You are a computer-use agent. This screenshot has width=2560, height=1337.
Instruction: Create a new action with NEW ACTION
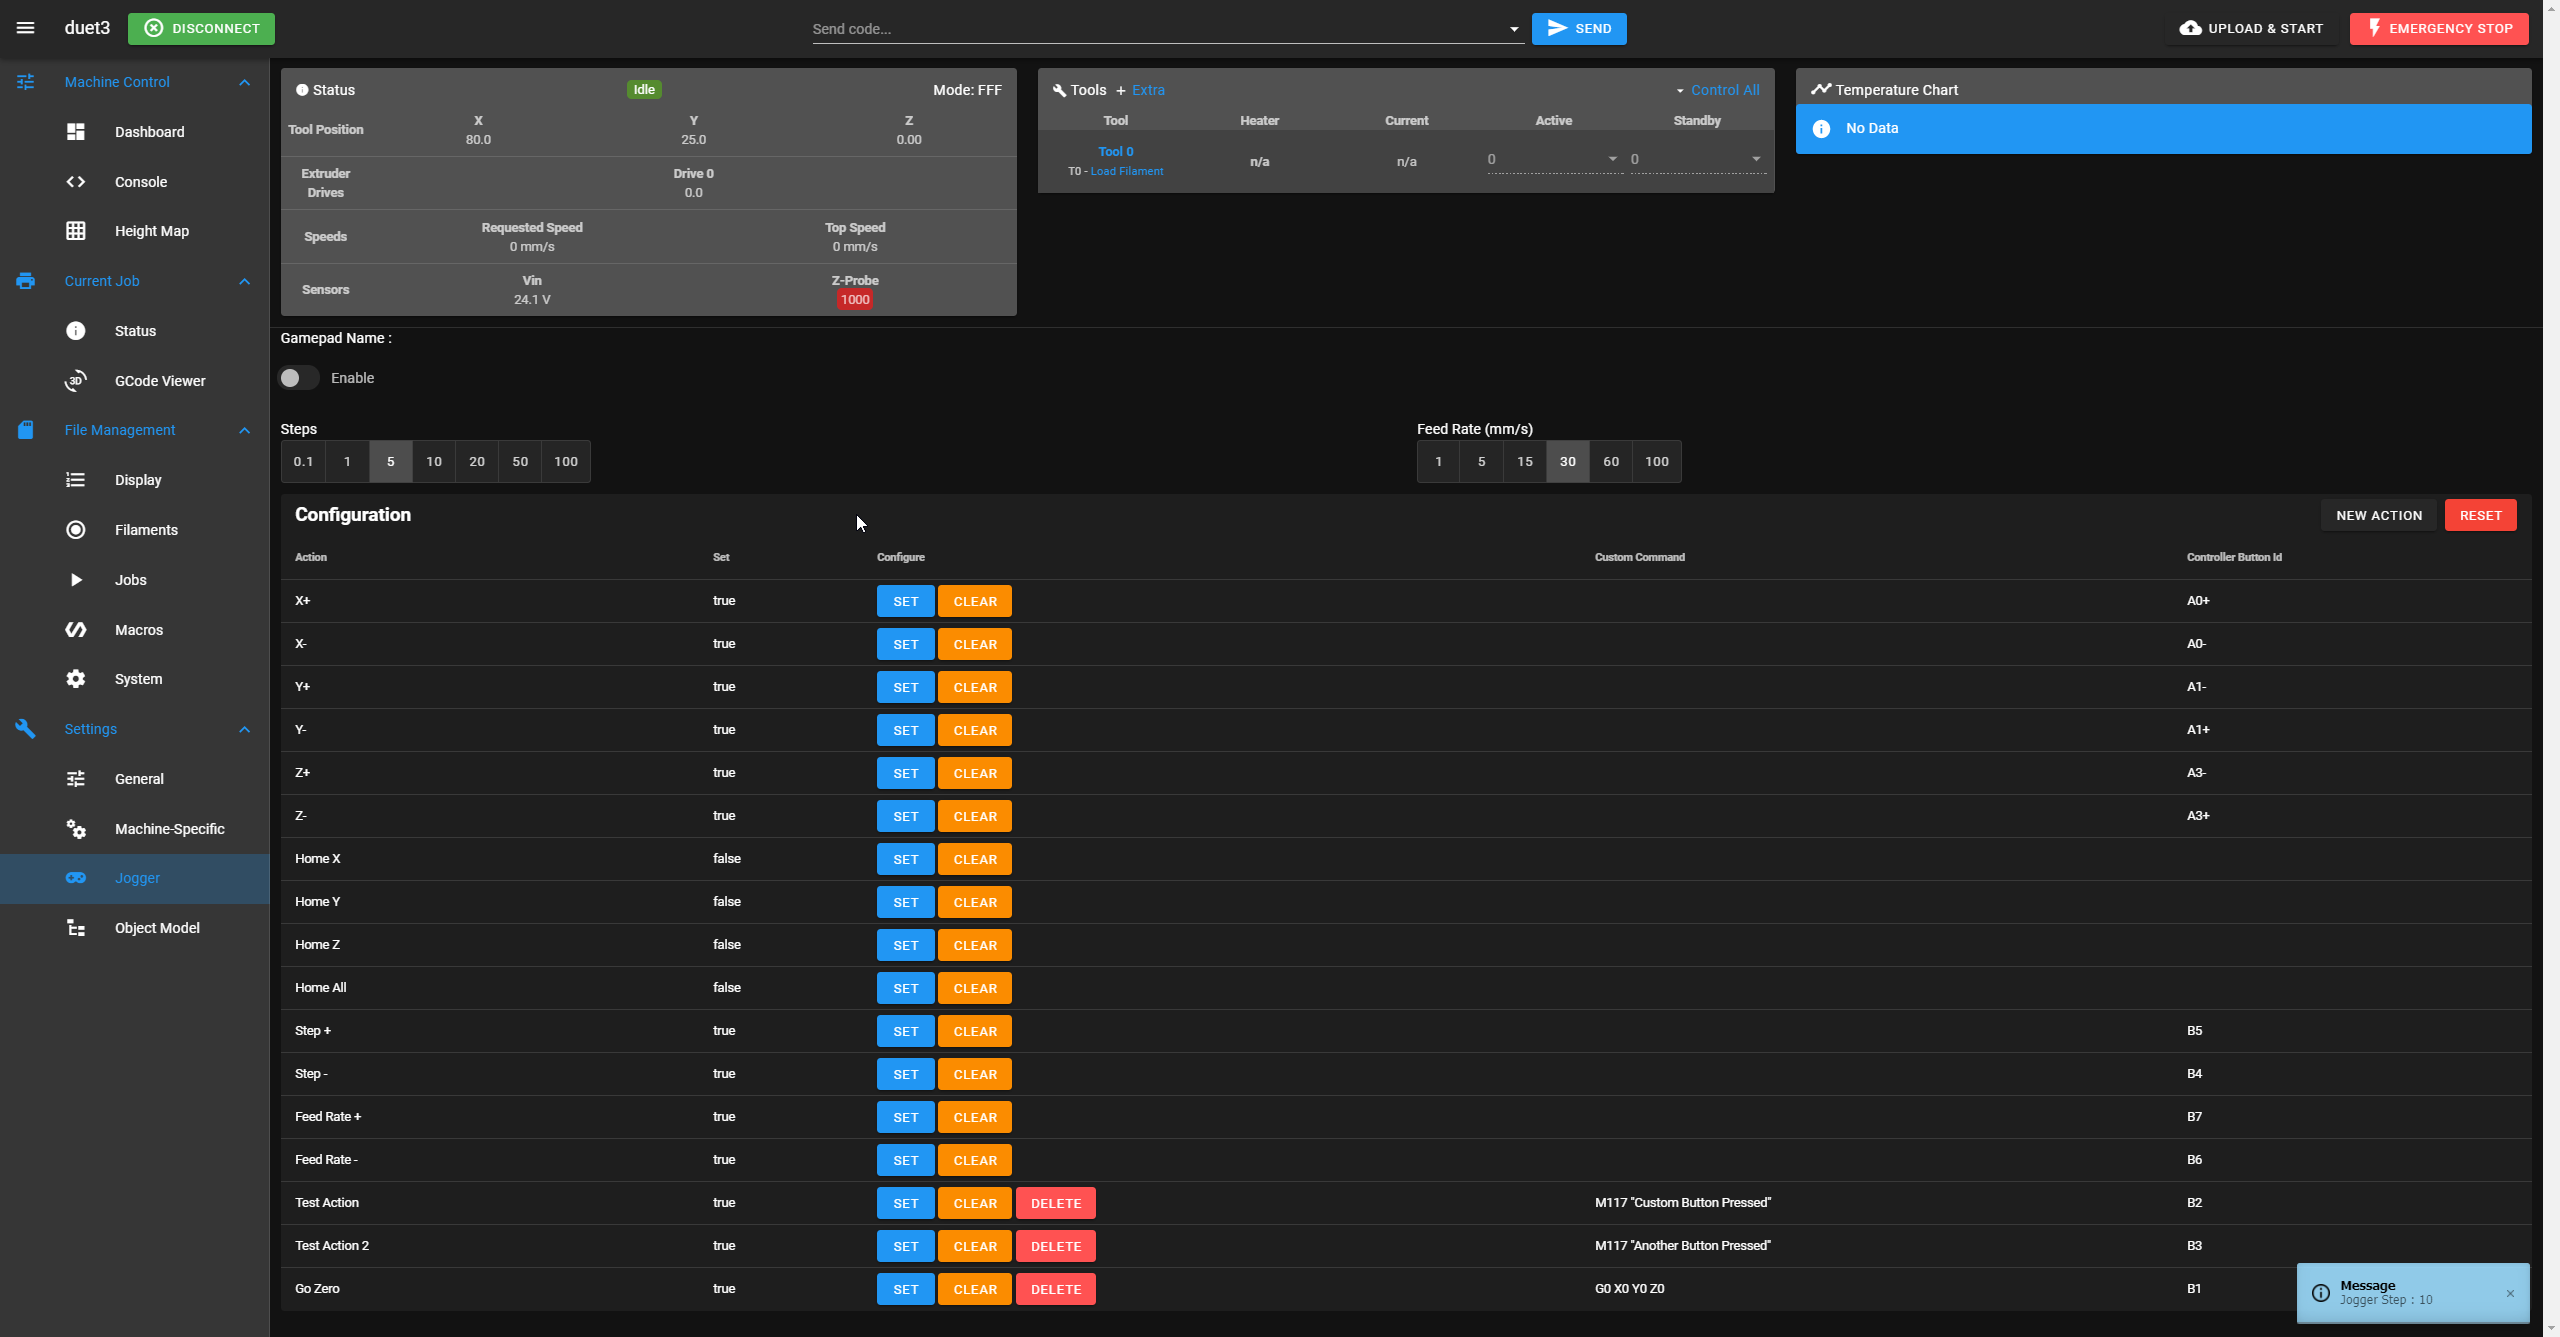pyautogui.click(x=2378, y=515)
